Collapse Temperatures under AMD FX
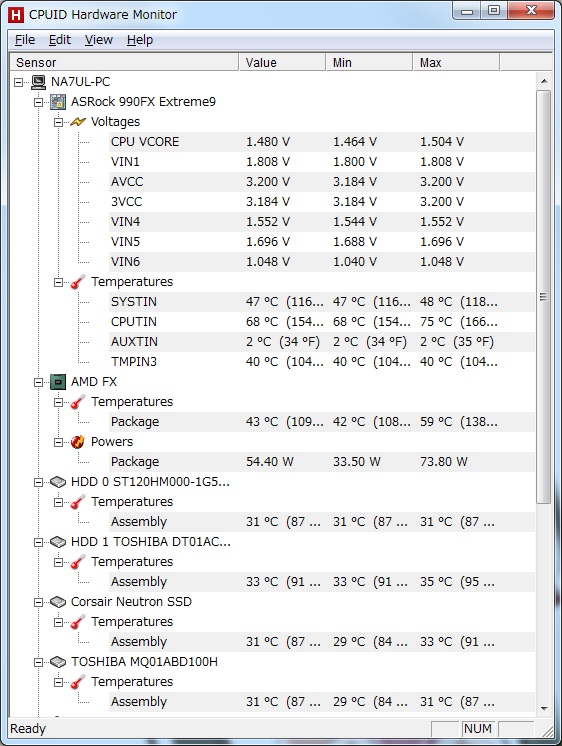Image resolution: width=562 pixels, height=746 pixels. coord(59,402)
